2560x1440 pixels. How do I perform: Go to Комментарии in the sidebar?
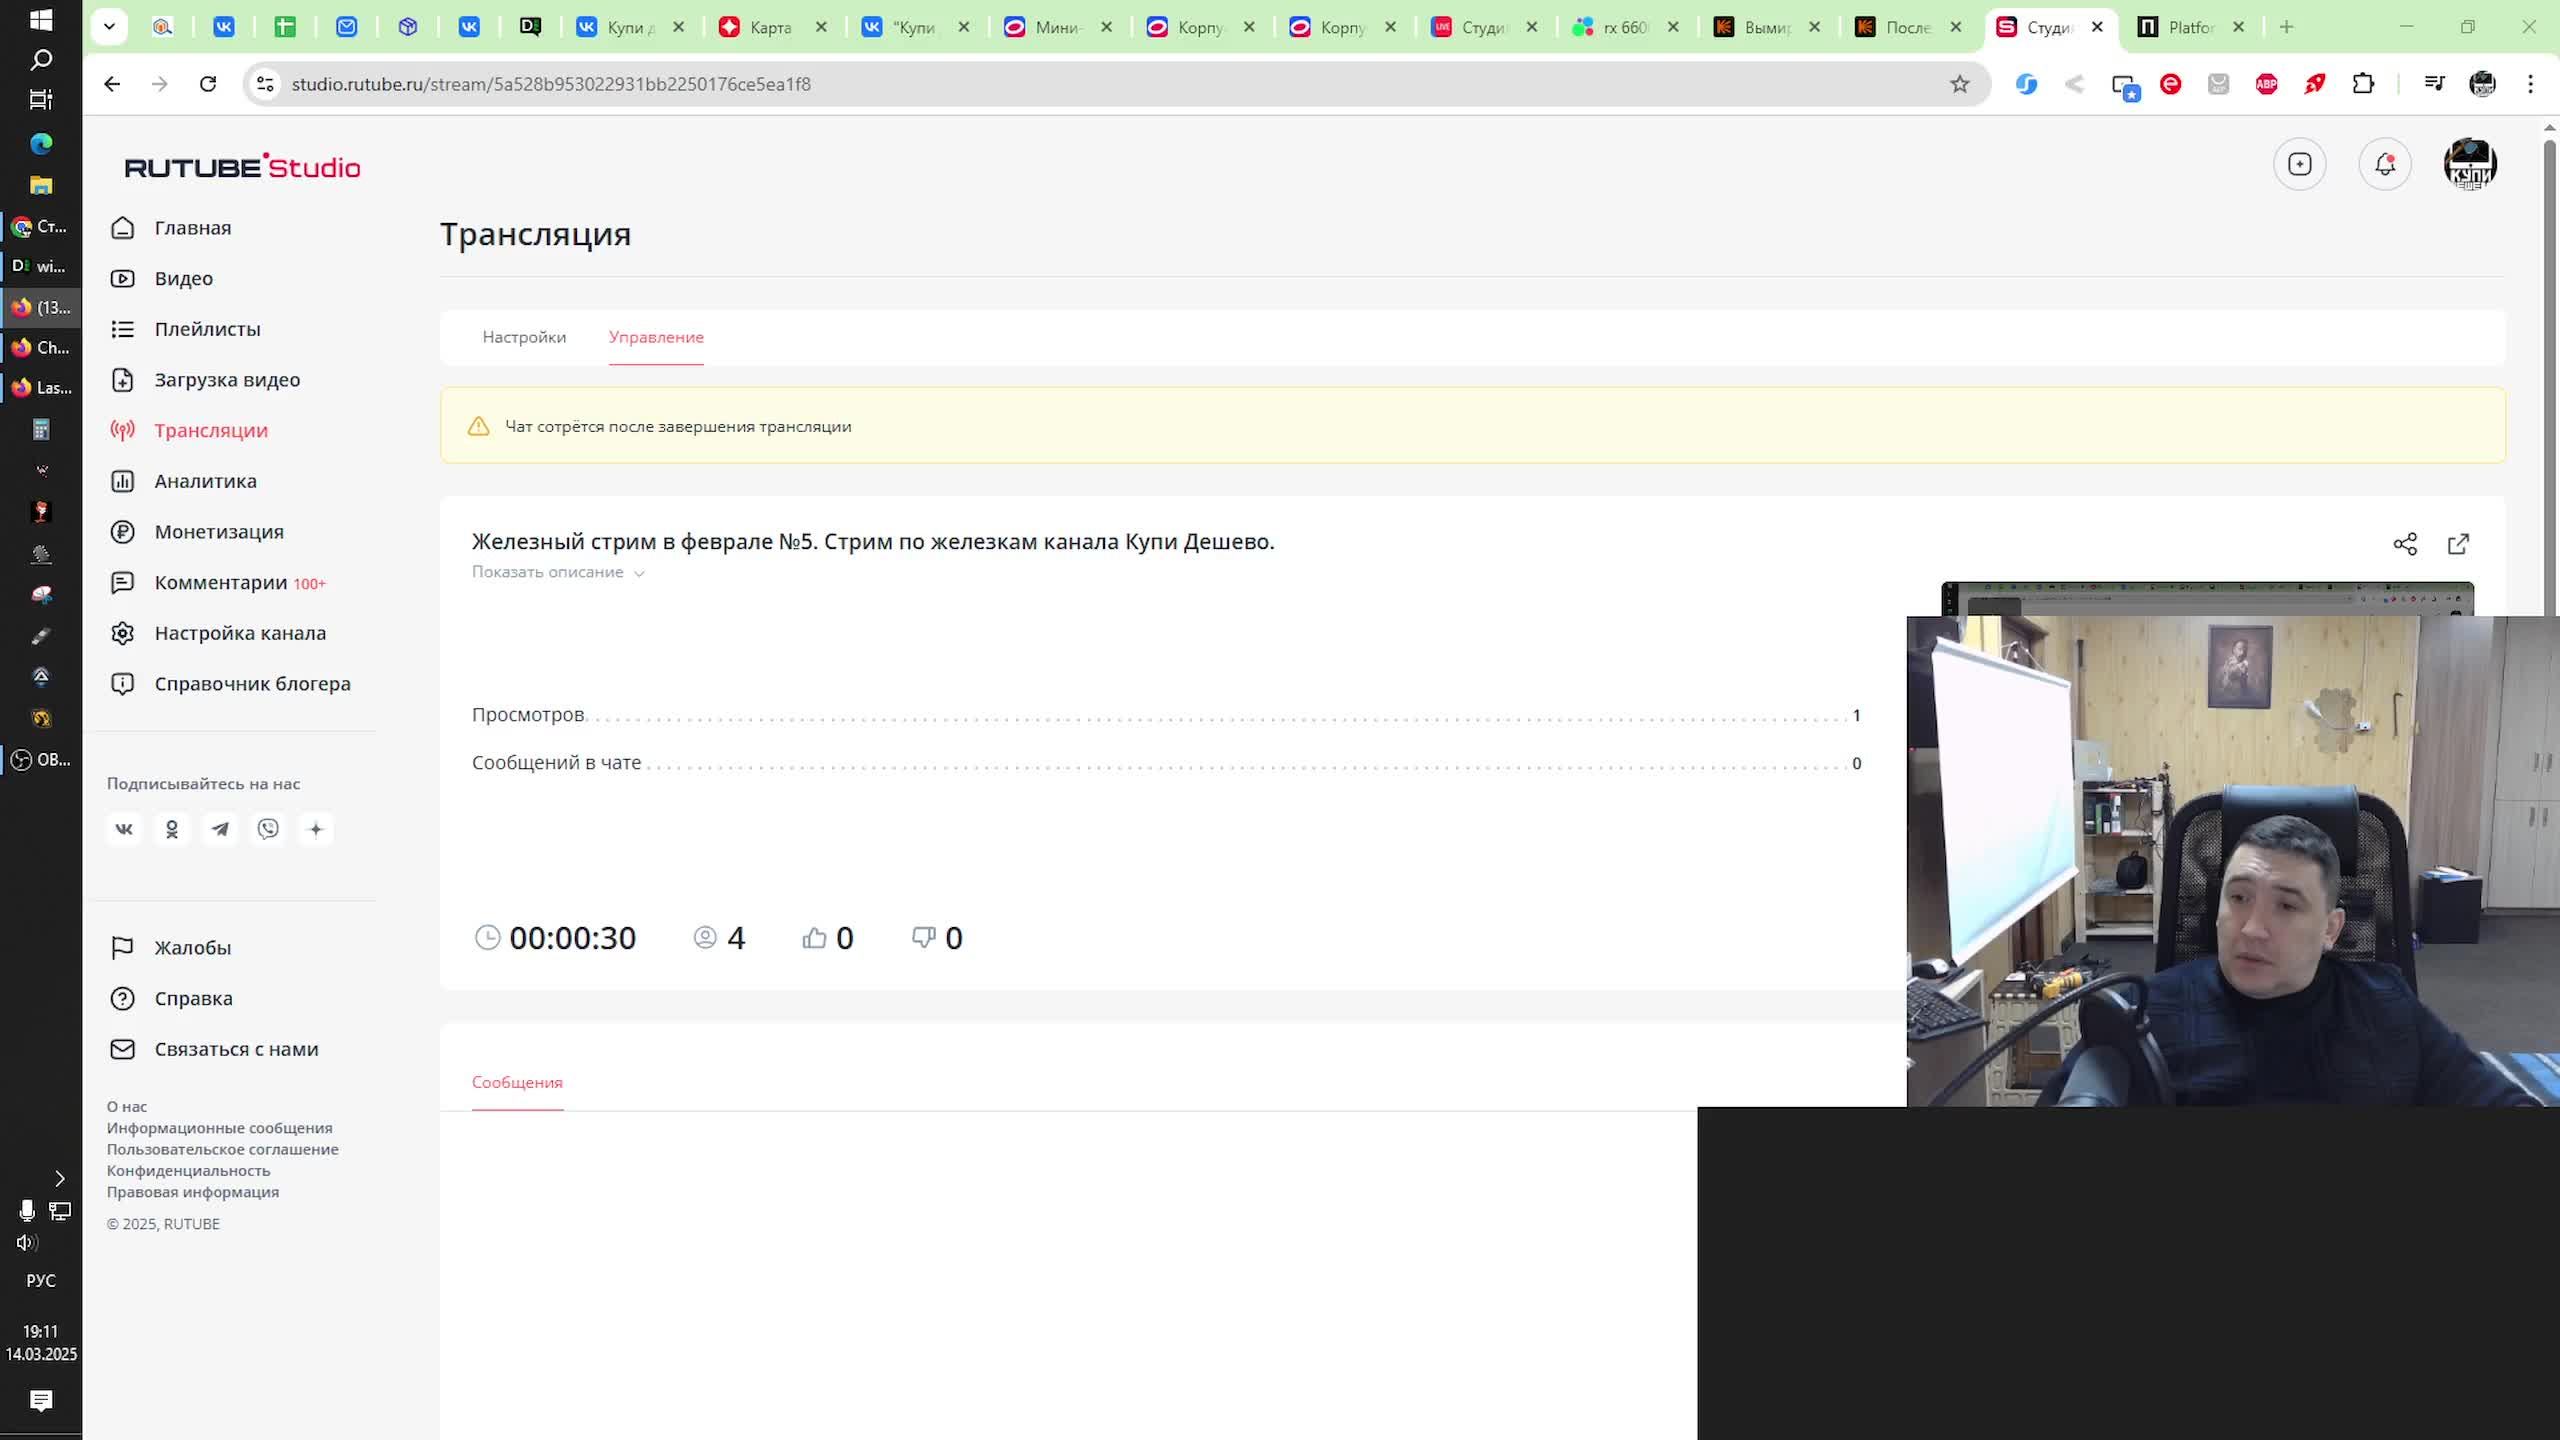click(x=220, y=582)
